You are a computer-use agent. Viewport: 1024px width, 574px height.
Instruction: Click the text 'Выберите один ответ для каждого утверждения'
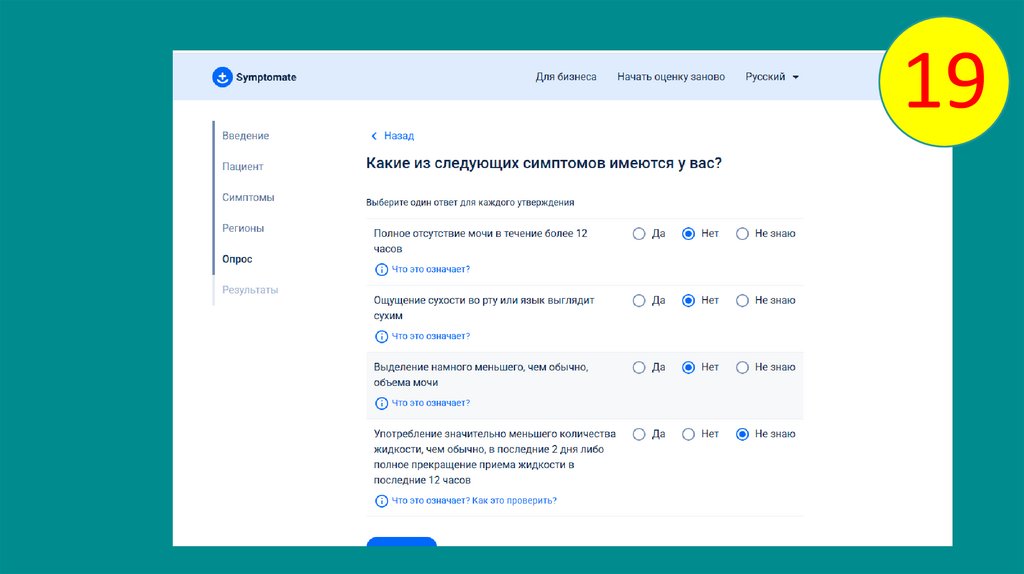[x=470, y=202]
